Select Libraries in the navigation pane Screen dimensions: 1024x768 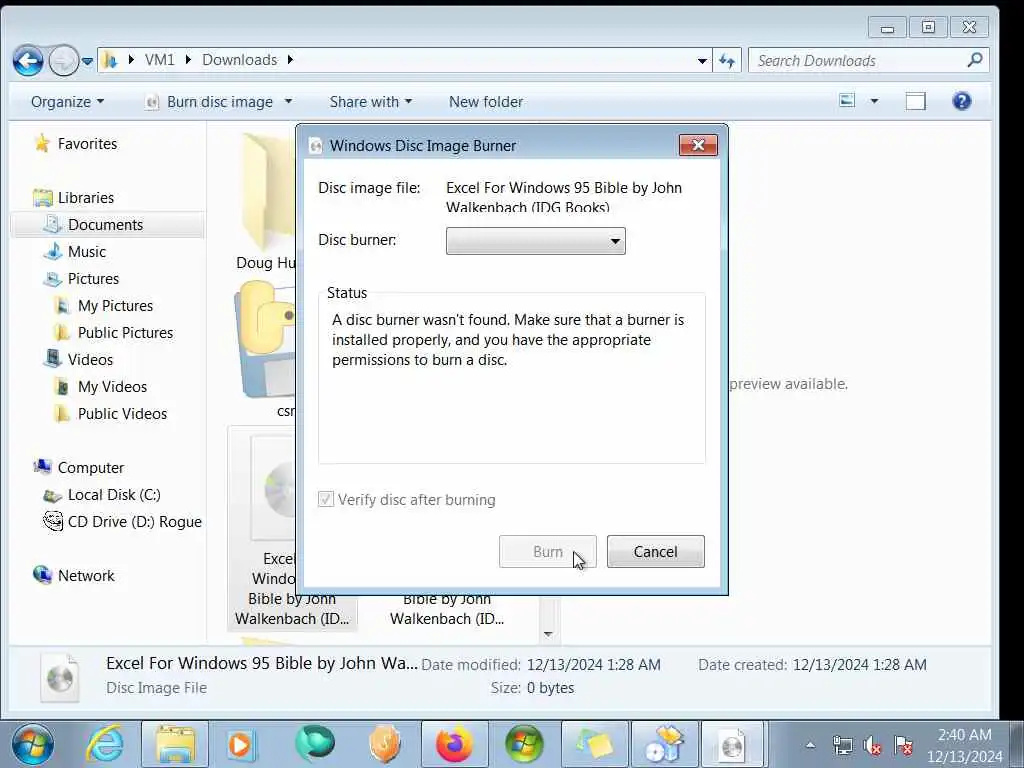point(73,197)
